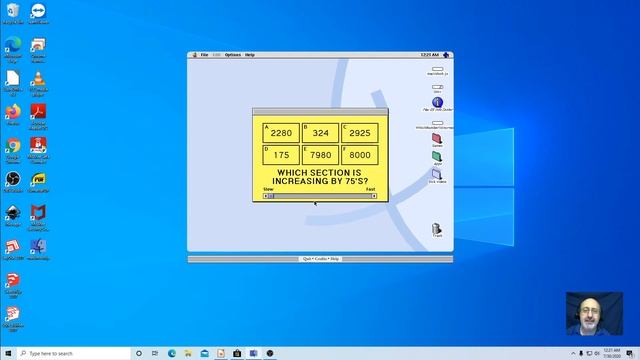Open the Apple menu in the emulator
Image resolution: width=640 pixels, height=360 pixels.
[x=195, y=55]
